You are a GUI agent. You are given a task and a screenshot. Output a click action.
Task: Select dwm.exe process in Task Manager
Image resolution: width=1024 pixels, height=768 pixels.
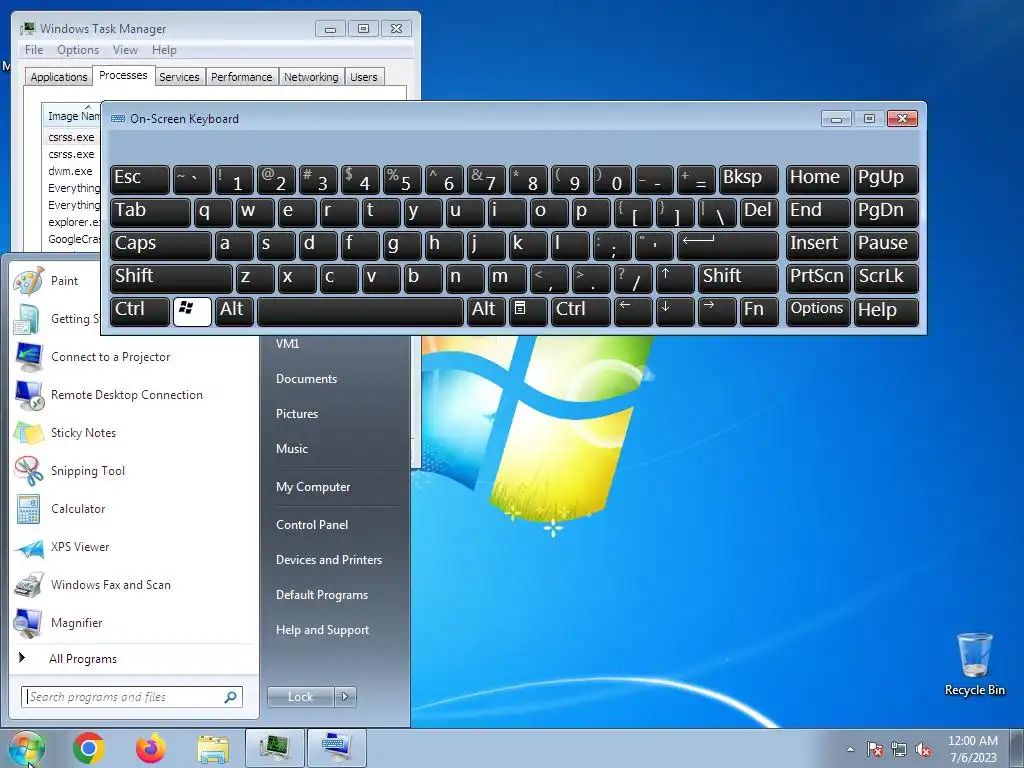click(x=71, y=171)
